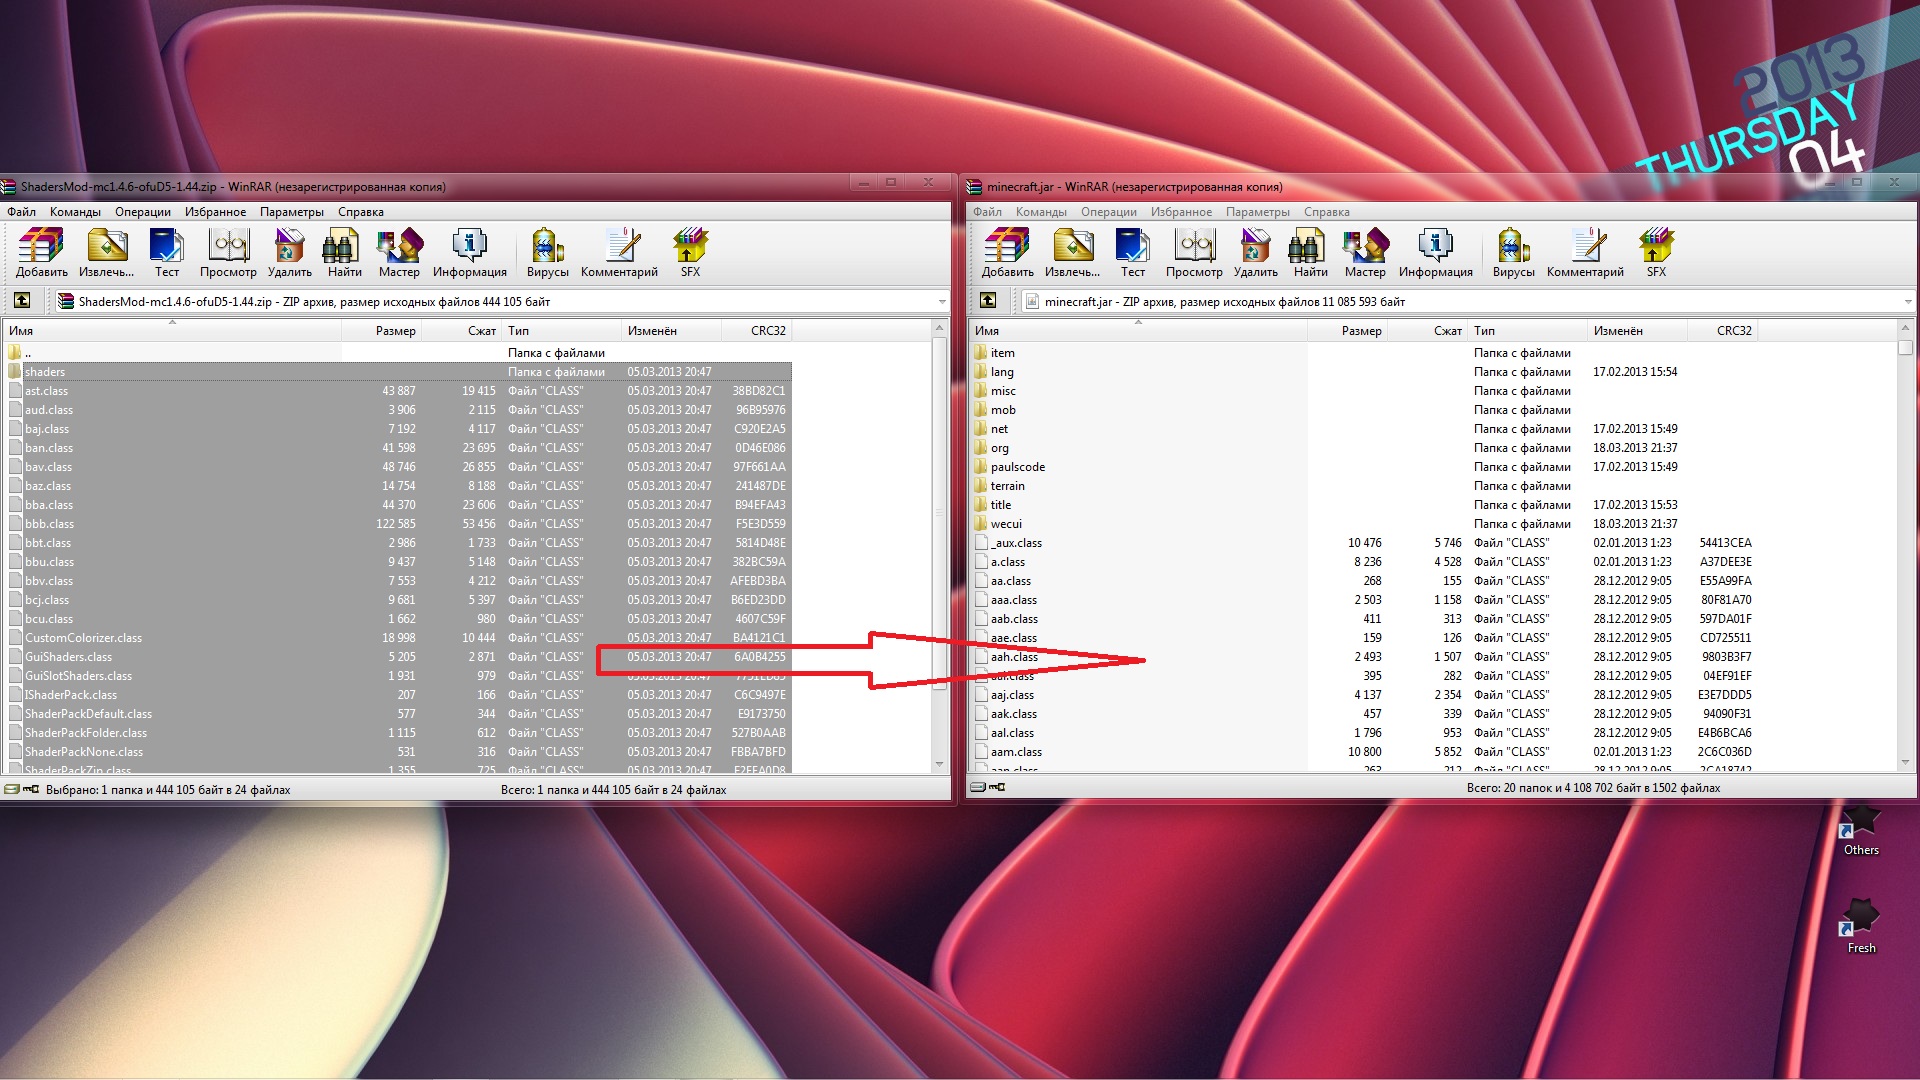
Task: Click Комментарий icon in minecraft.jar window
Action: (1585, 252)
